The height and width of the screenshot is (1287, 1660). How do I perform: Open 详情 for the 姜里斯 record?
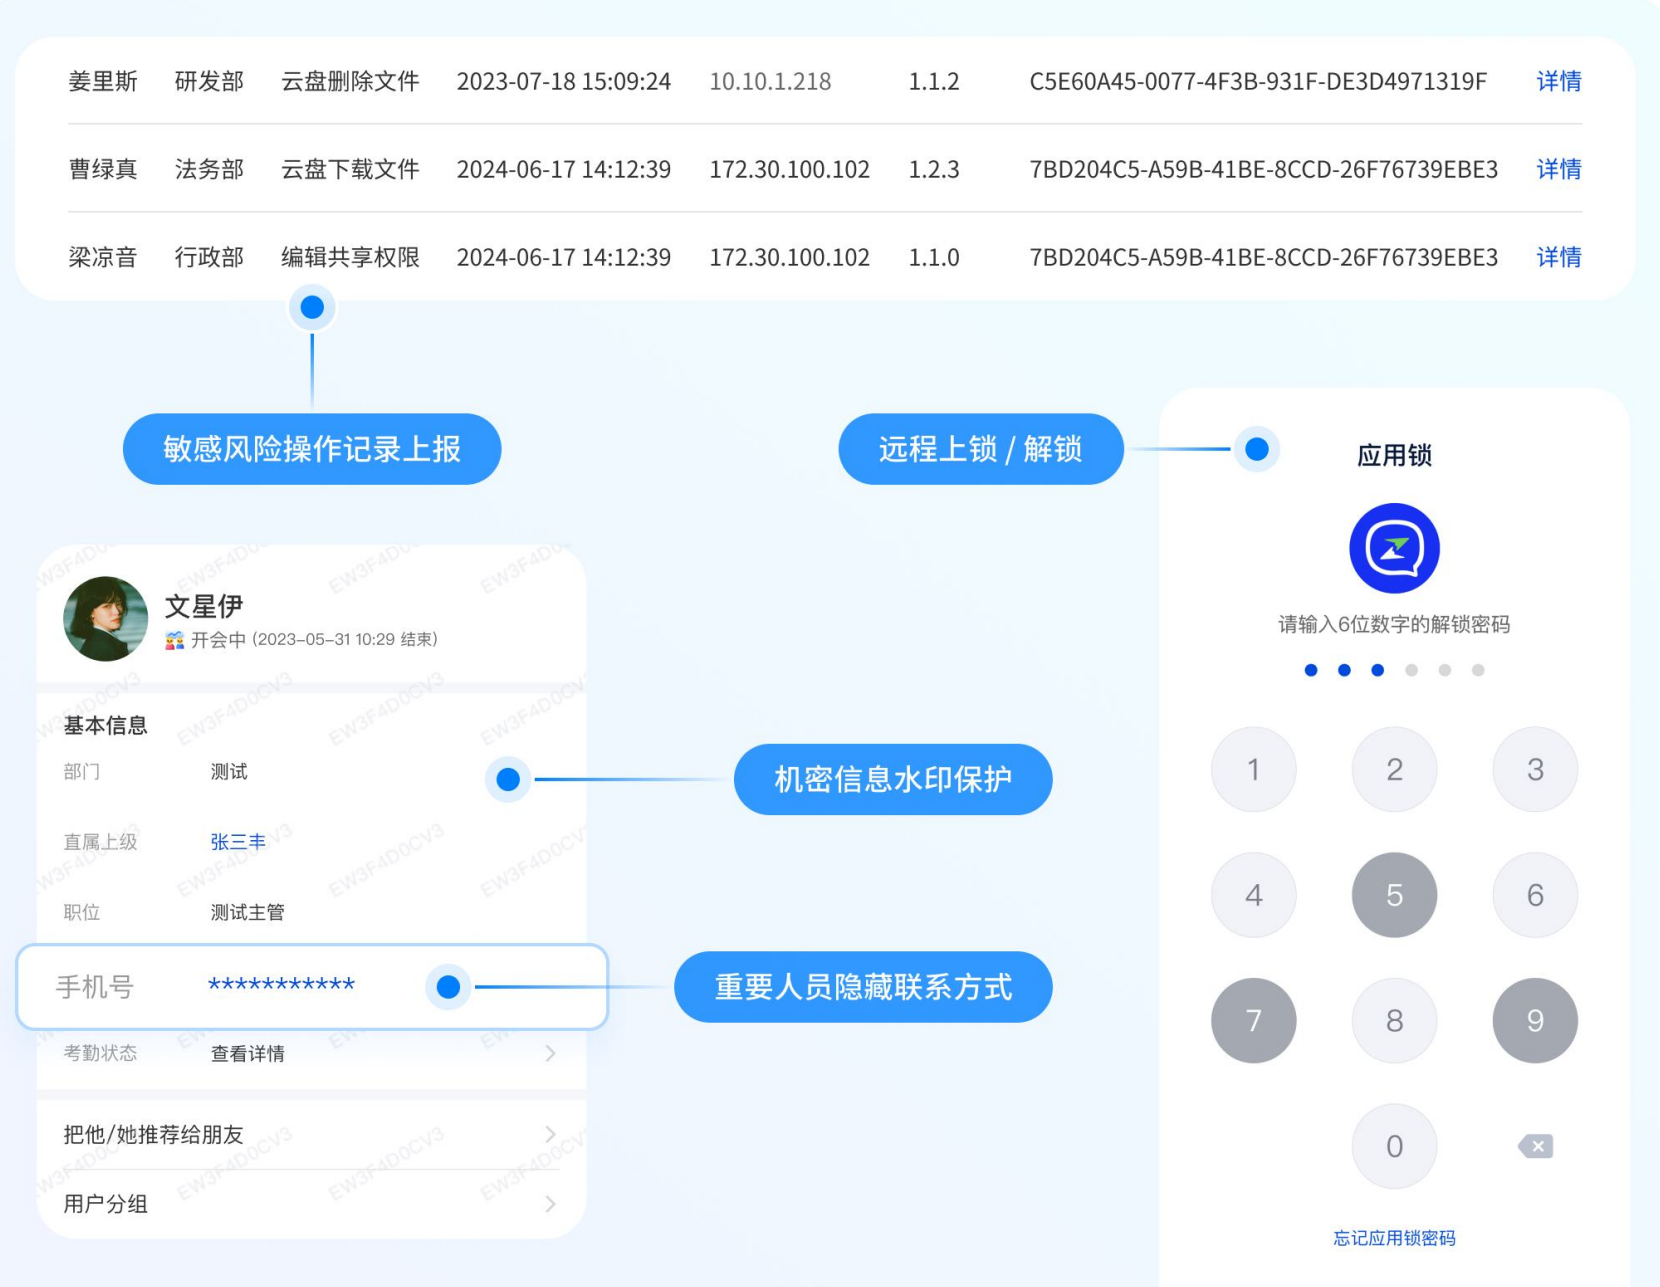[1557, 82]
